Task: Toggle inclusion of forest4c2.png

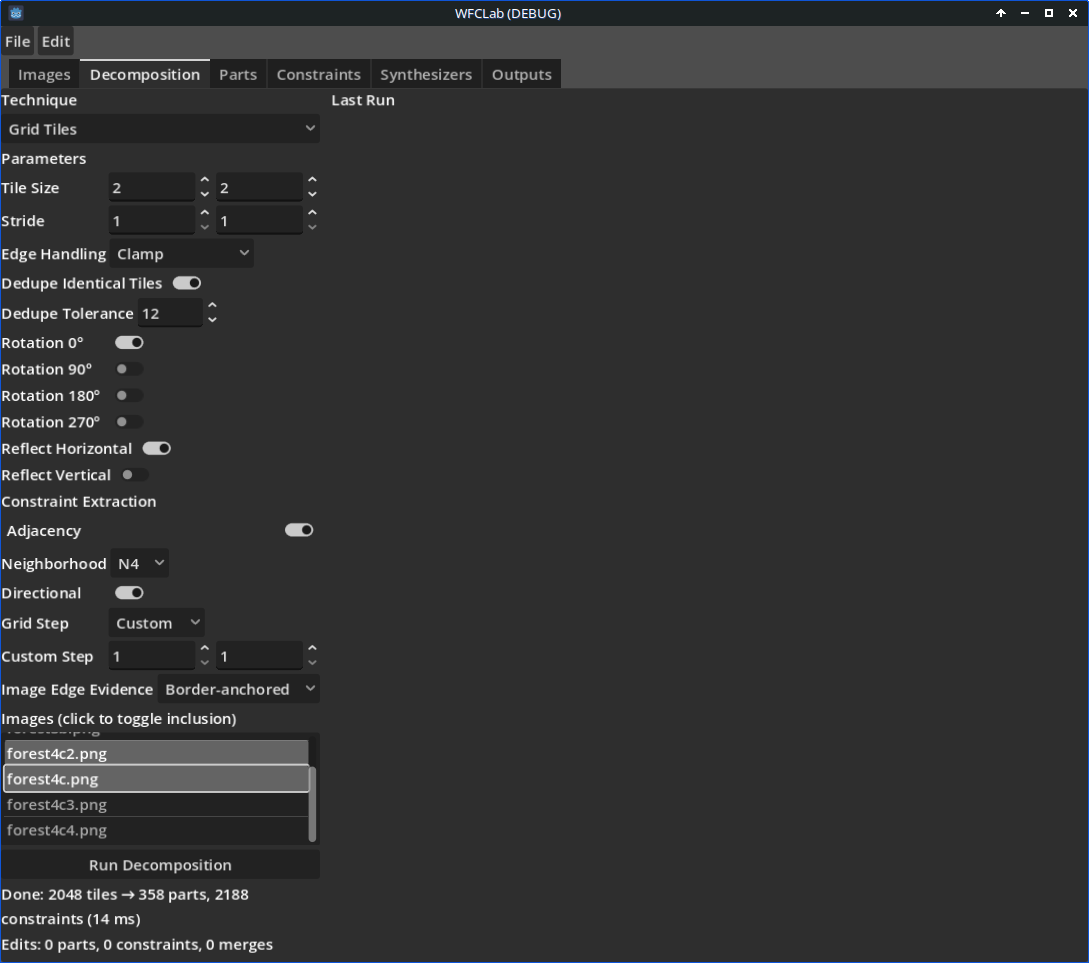Action: click(x=156, y=753)
